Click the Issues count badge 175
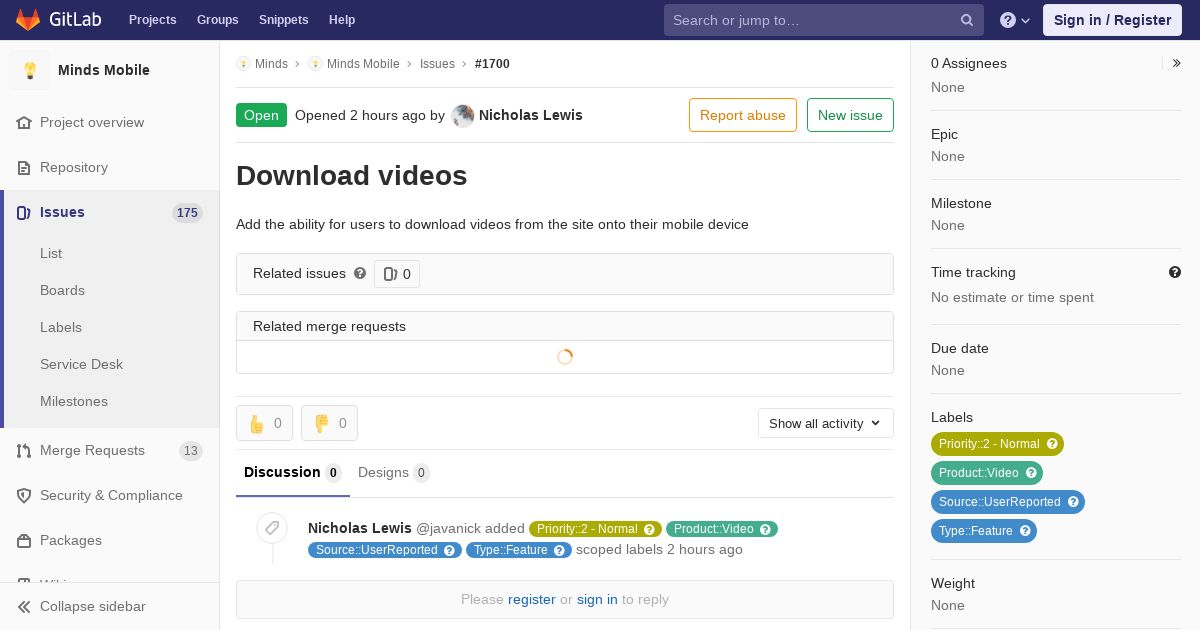The image size is (1200, 630). coord(187,213)
